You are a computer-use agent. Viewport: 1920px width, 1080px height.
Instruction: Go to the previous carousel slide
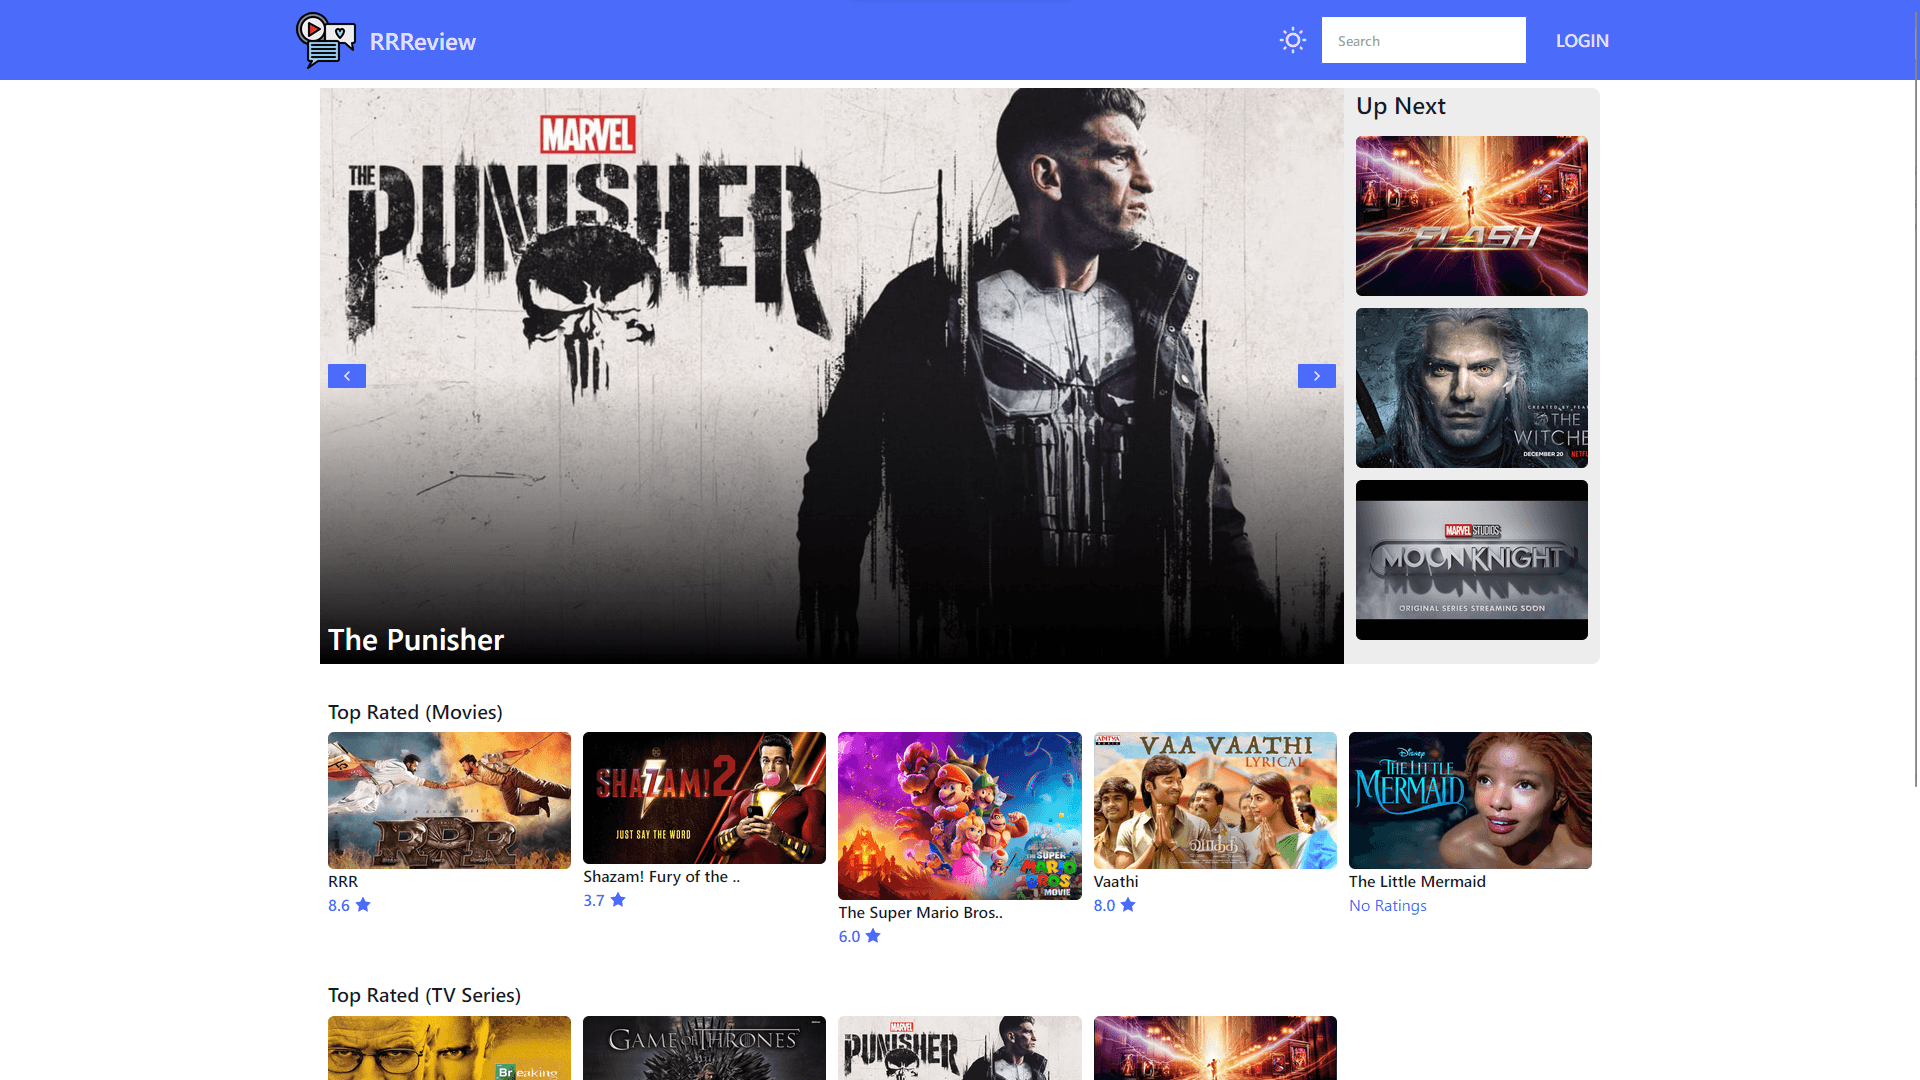click(x=347, y=376)
